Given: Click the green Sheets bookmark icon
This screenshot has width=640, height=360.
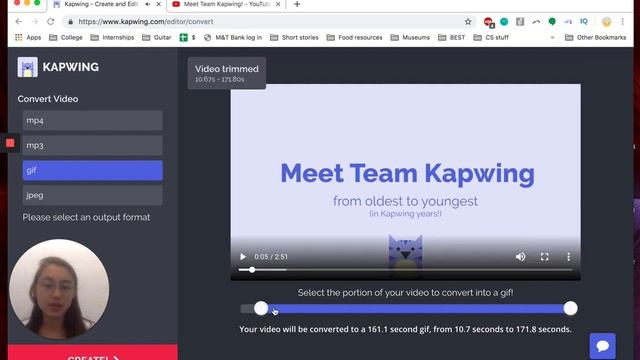Looking at the screenshot, I should [x=184, y=38].
